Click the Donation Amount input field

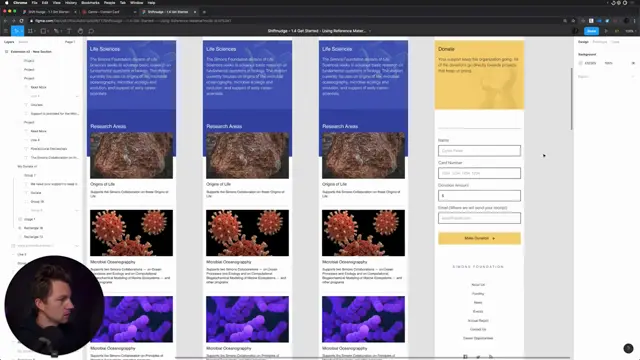point(479,196)
